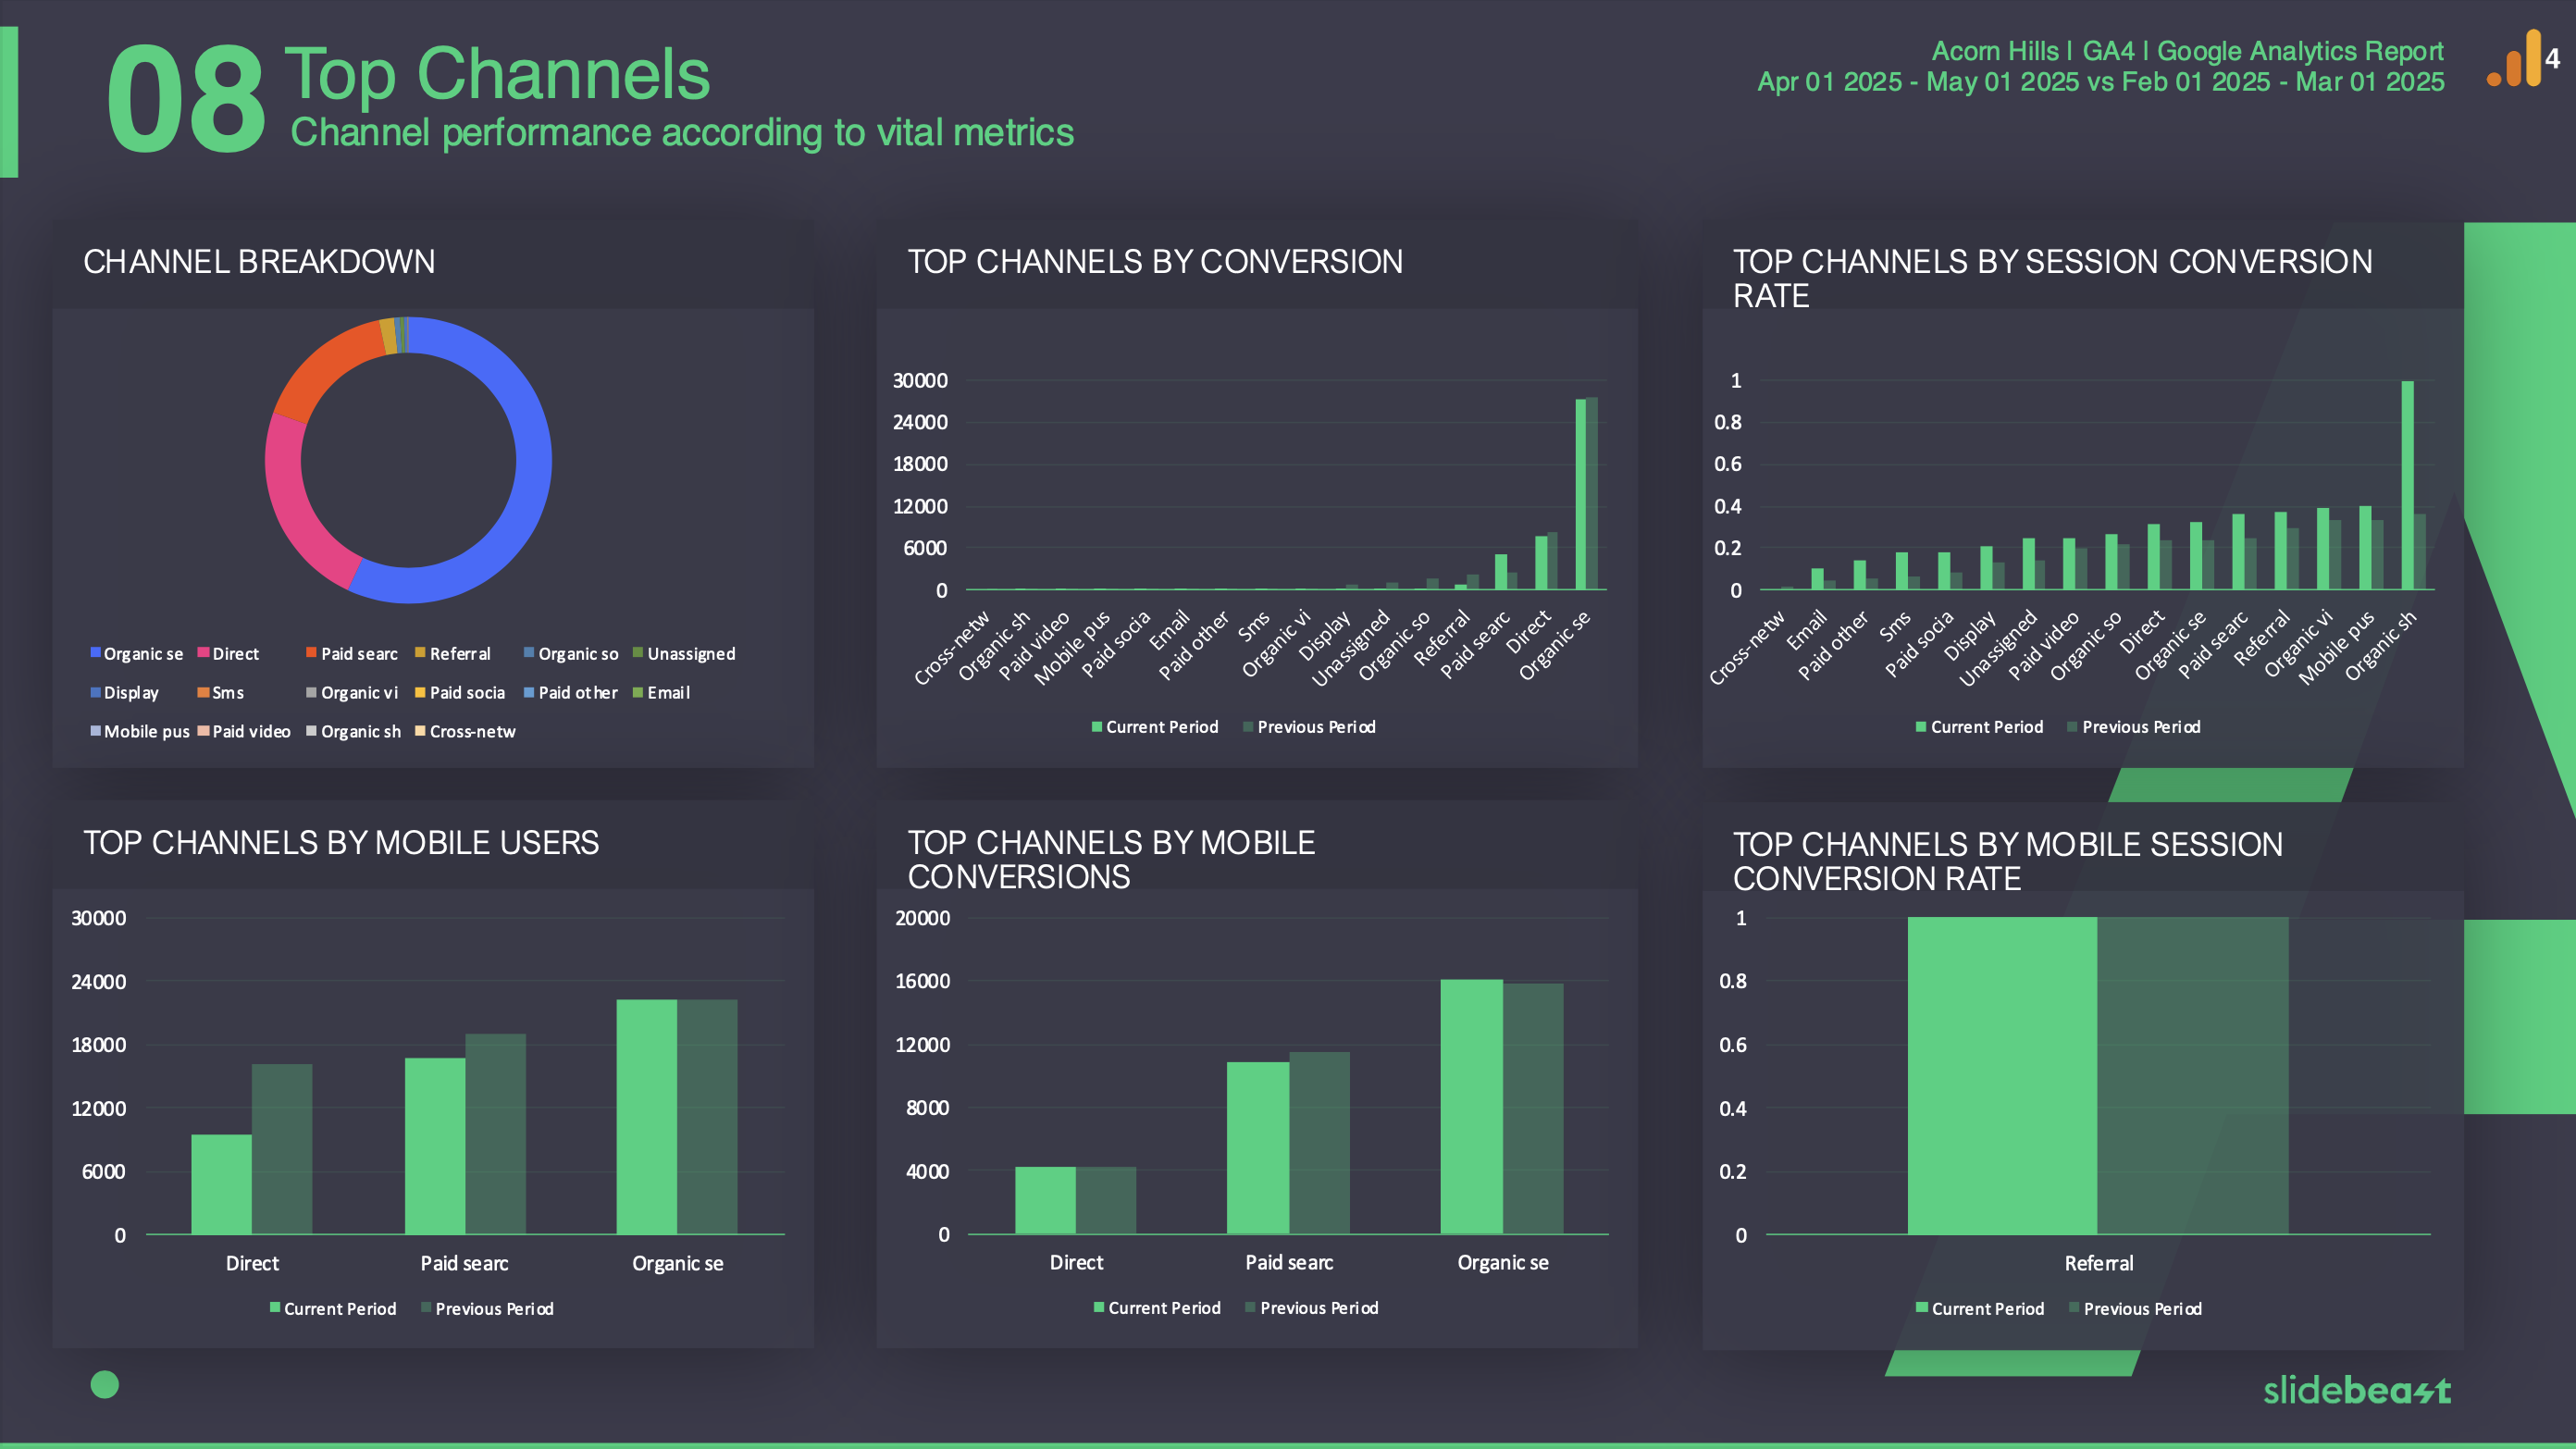The image size is (2576, 1449).
Task: Click the Organic sh entry in donut legend
Action: tap(353, 731)
